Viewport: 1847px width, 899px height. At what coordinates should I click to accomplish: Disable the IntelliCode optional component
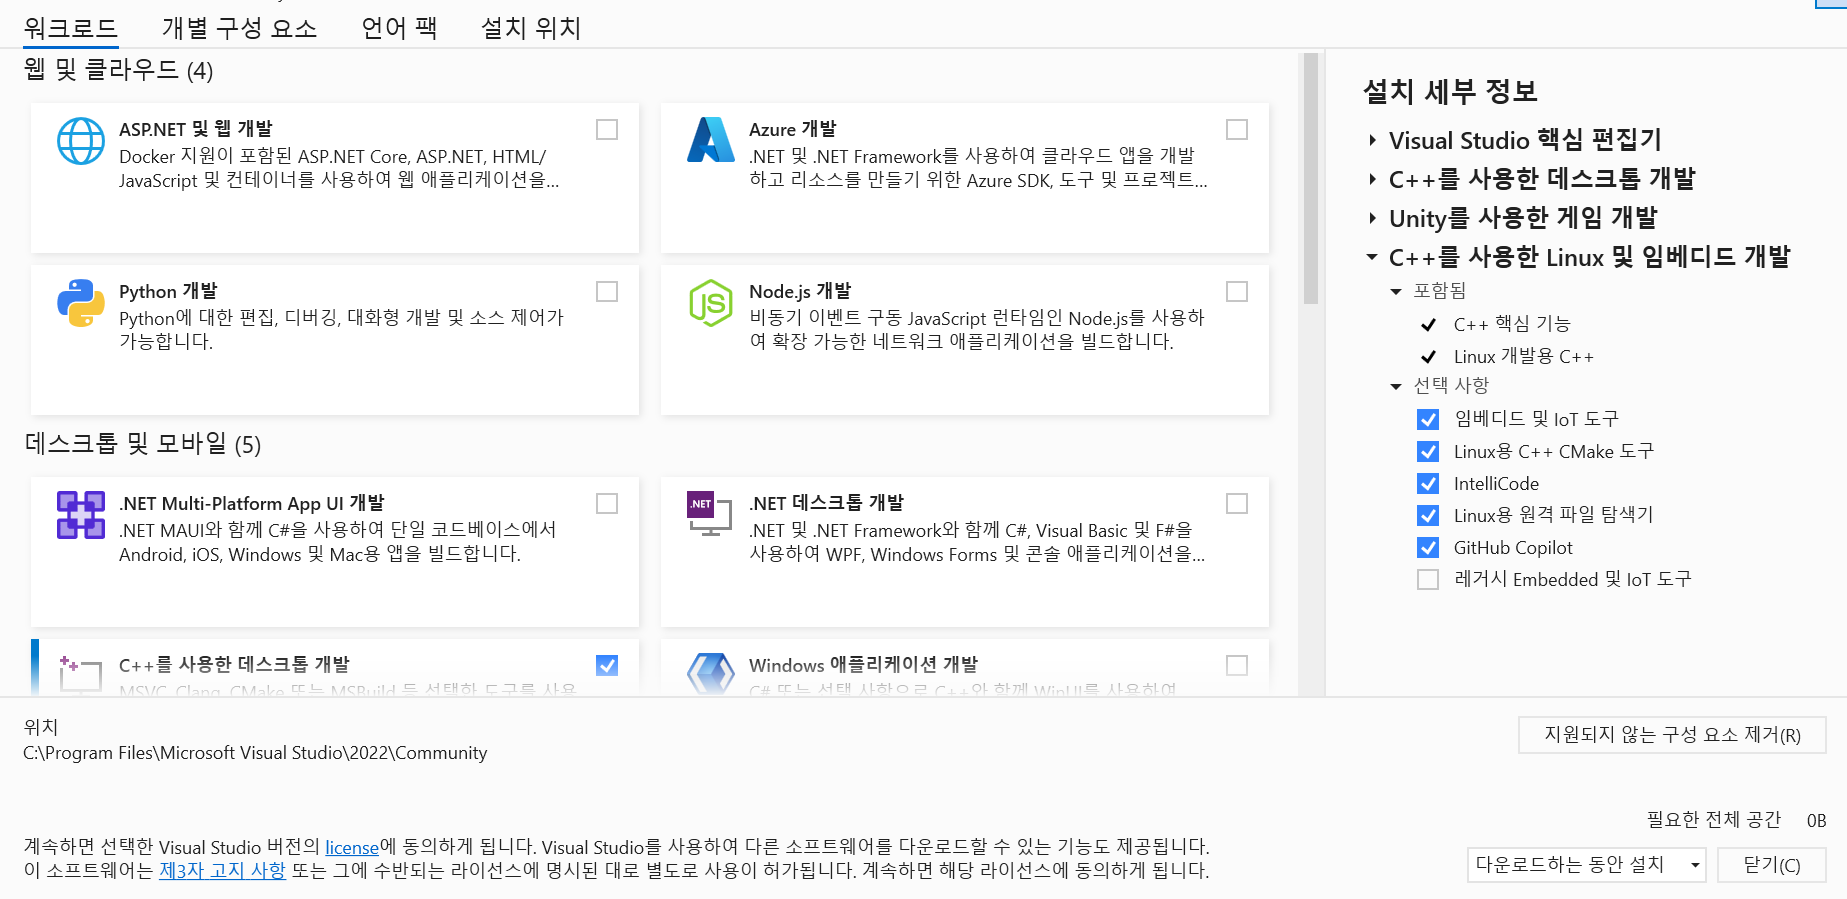click(x=1428, y=484)
